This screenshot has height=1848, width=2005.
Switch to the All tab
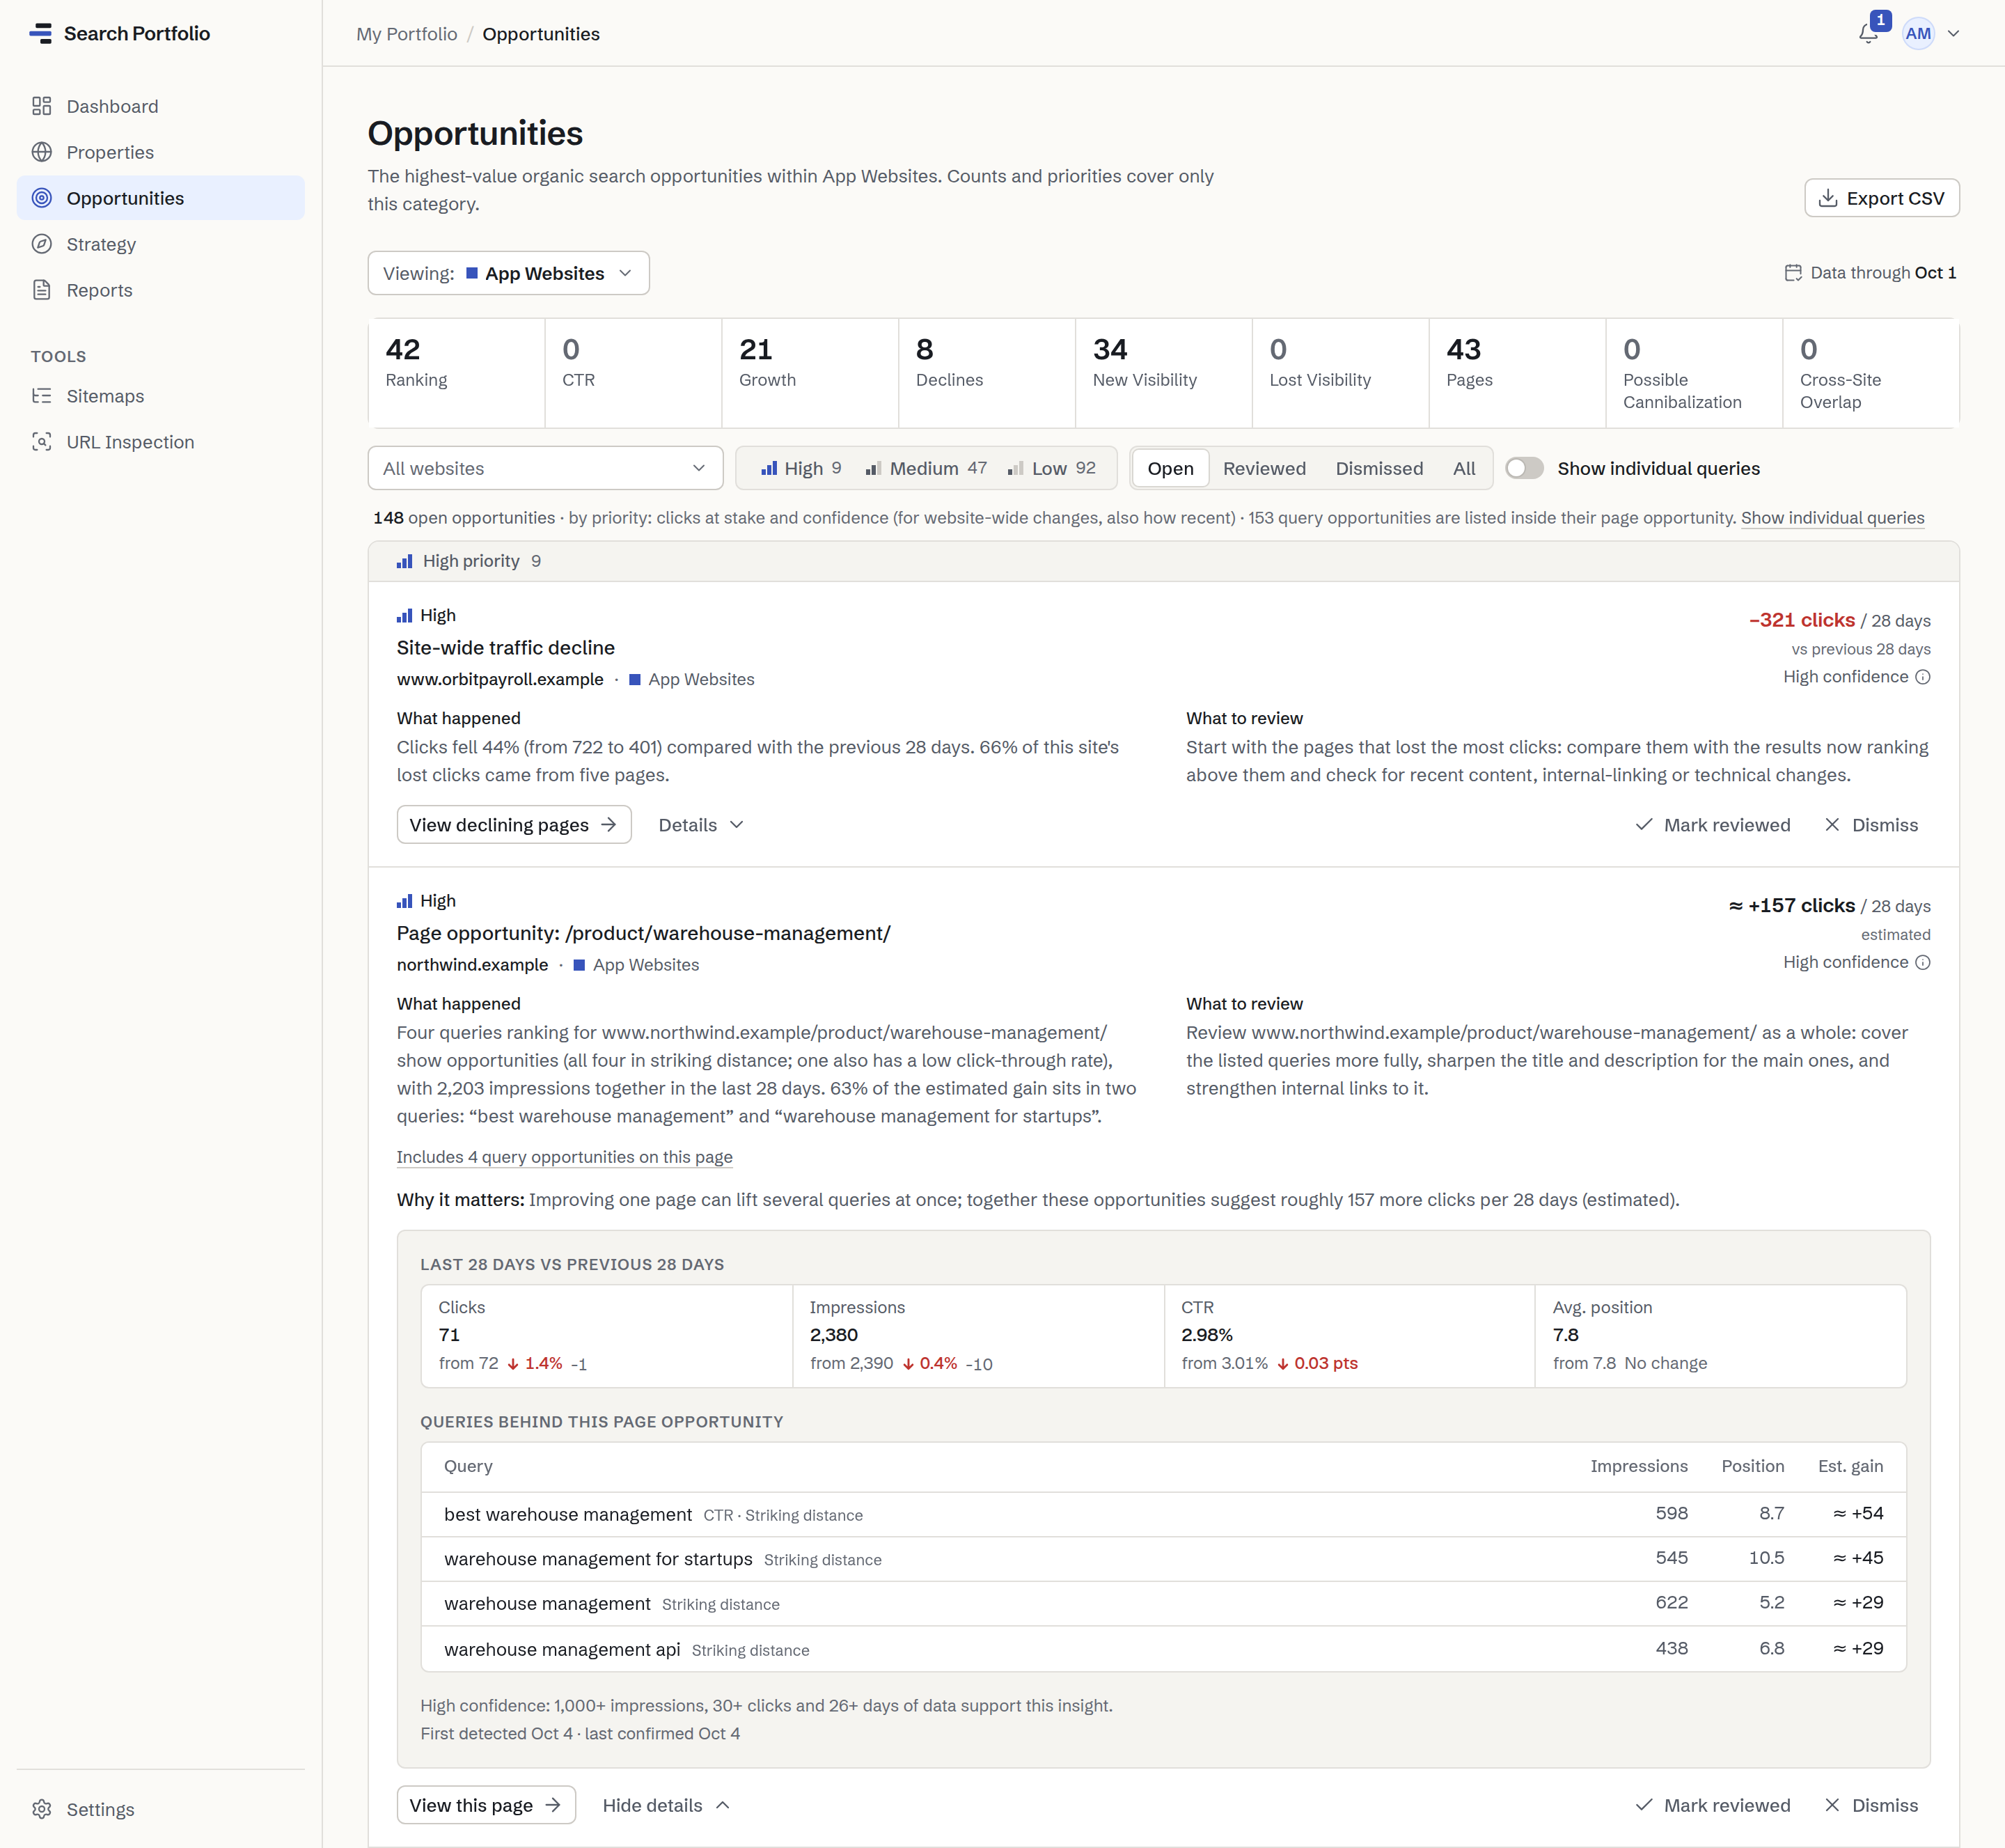click(1464, 468)
